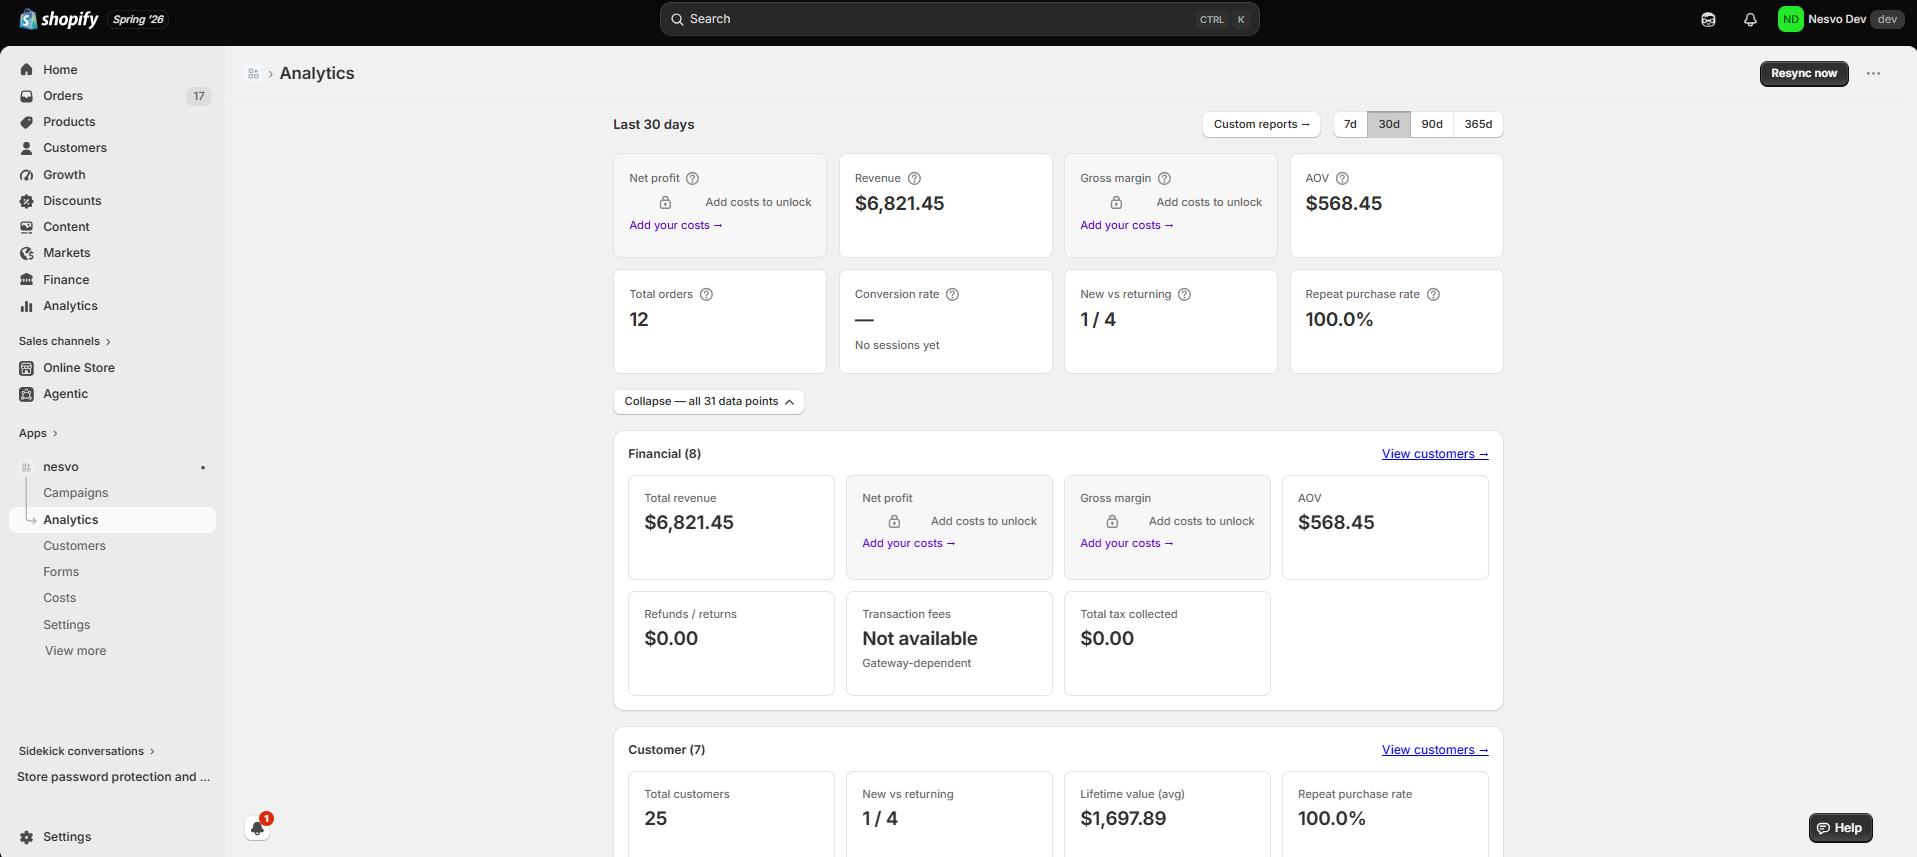Click the Customers person icon
This screenshot has width=1917, height=857.
[x=27, y=148]
